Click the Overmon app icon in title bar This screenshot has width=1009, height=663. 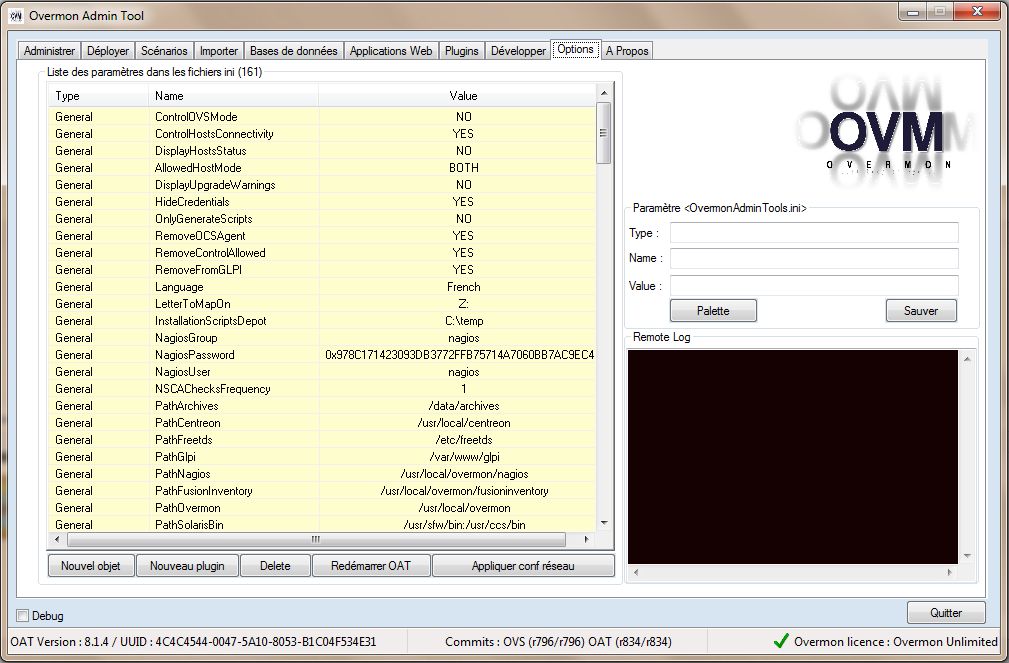coord(15,15)
